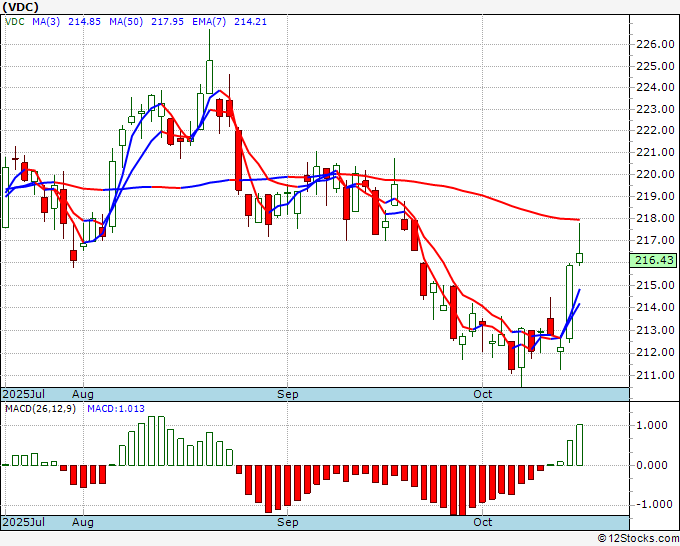Click the 218.00 price axis label
The height and width of the screenshot is (546, 680).
coord(655,219)
